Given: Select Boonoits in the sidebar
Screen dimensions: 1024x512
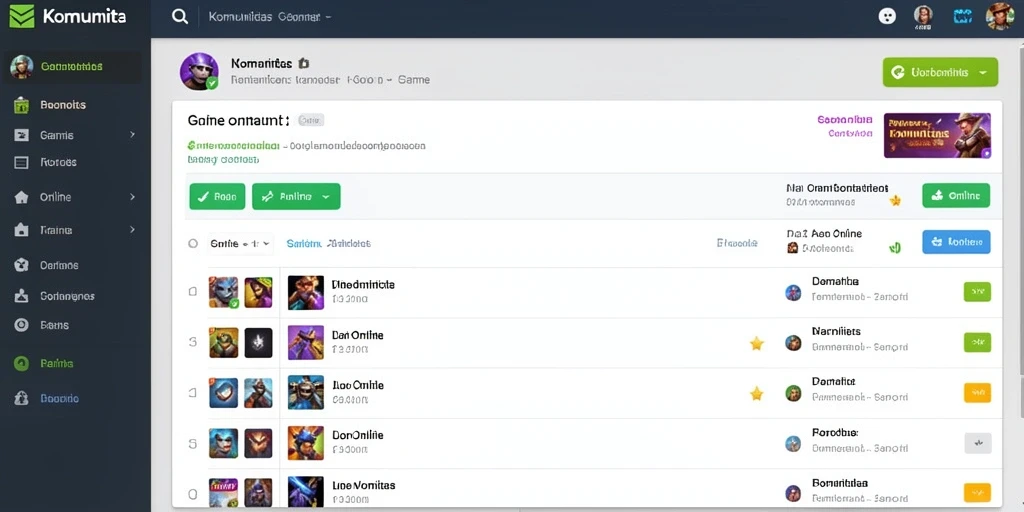Looking at the screenshot, I should click(x=63, y=104).
